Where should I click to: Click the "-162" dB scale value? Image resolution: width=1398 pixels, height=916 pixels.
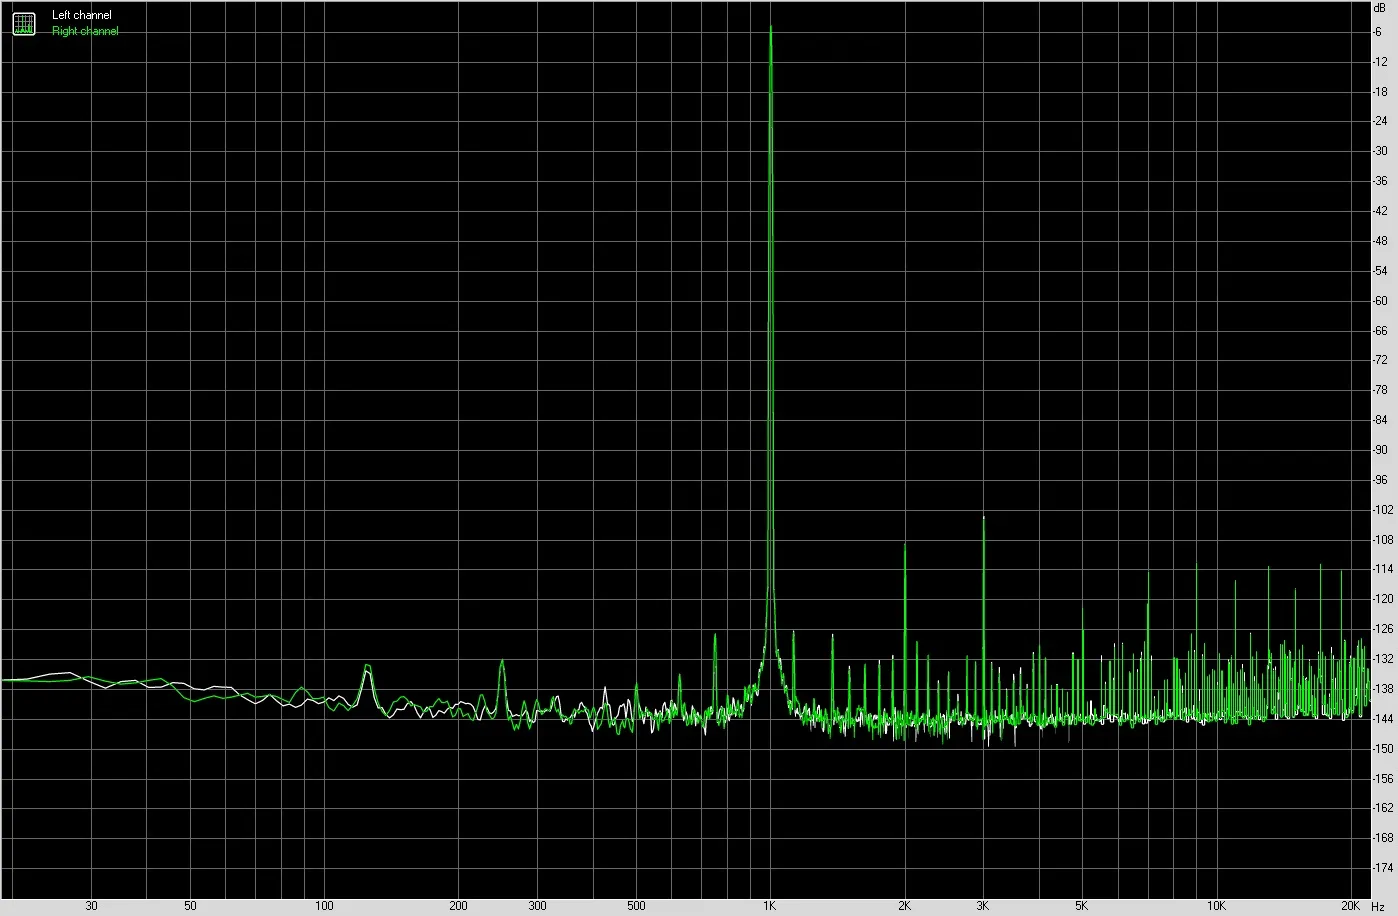(1384, 808)
